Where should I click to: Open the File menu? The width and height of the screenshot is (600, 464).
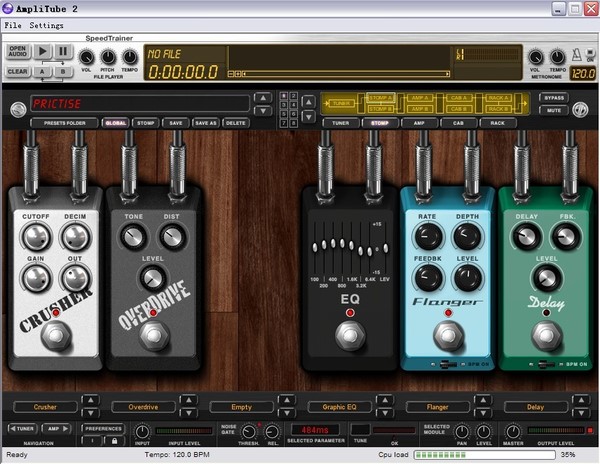(13, 25)
